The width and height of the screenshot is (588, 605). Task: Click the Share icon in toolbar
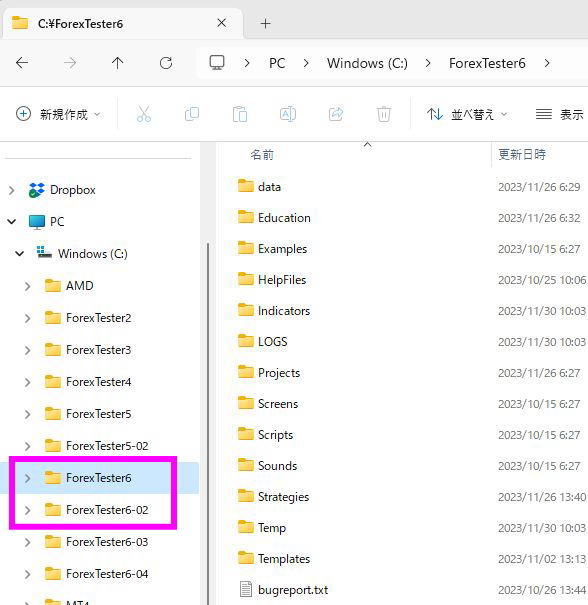[x=336, y=114]
